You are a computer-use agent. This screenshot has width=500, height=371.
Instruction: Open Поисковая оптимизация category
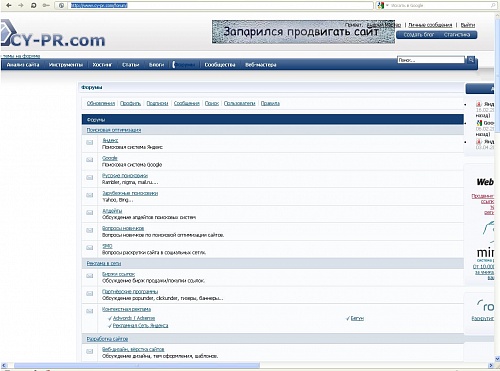[114, 130]
